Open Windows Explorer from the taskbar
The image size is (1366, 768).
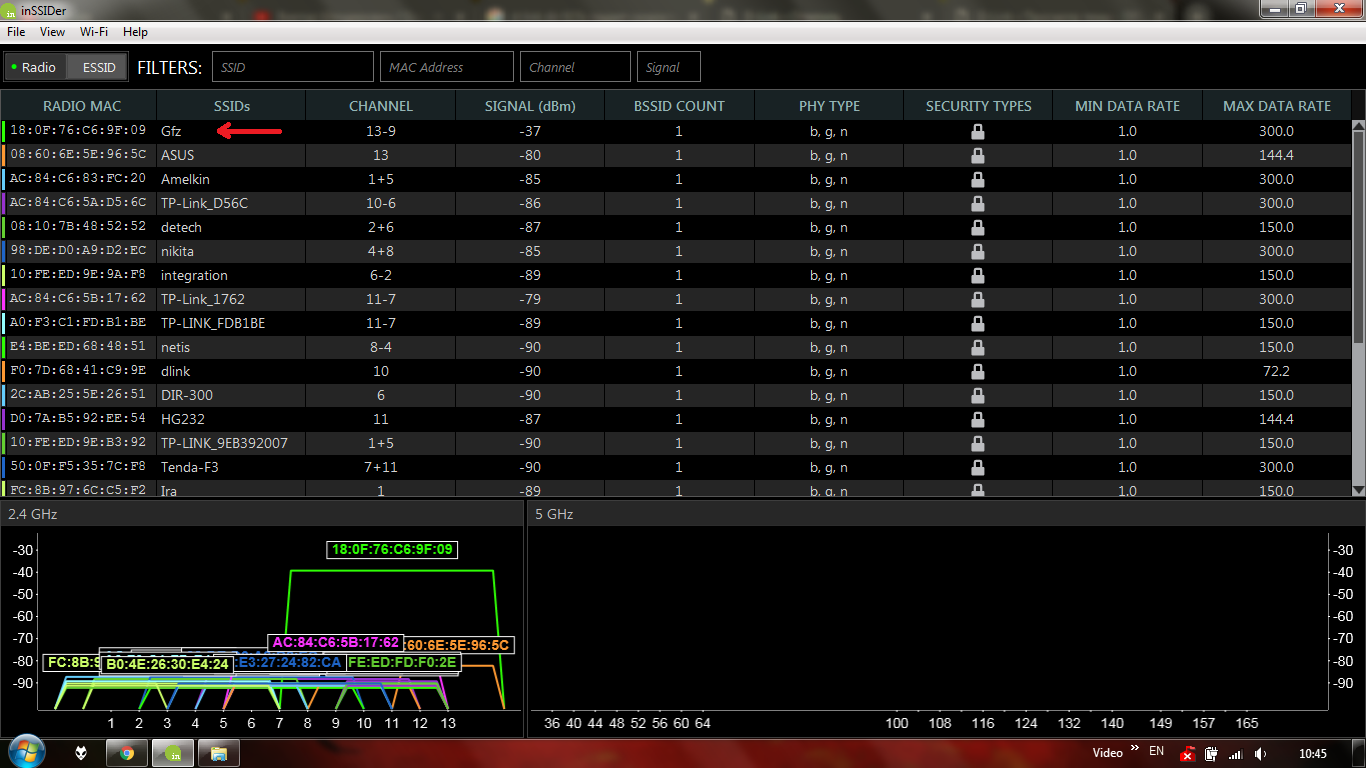(218, 753)
